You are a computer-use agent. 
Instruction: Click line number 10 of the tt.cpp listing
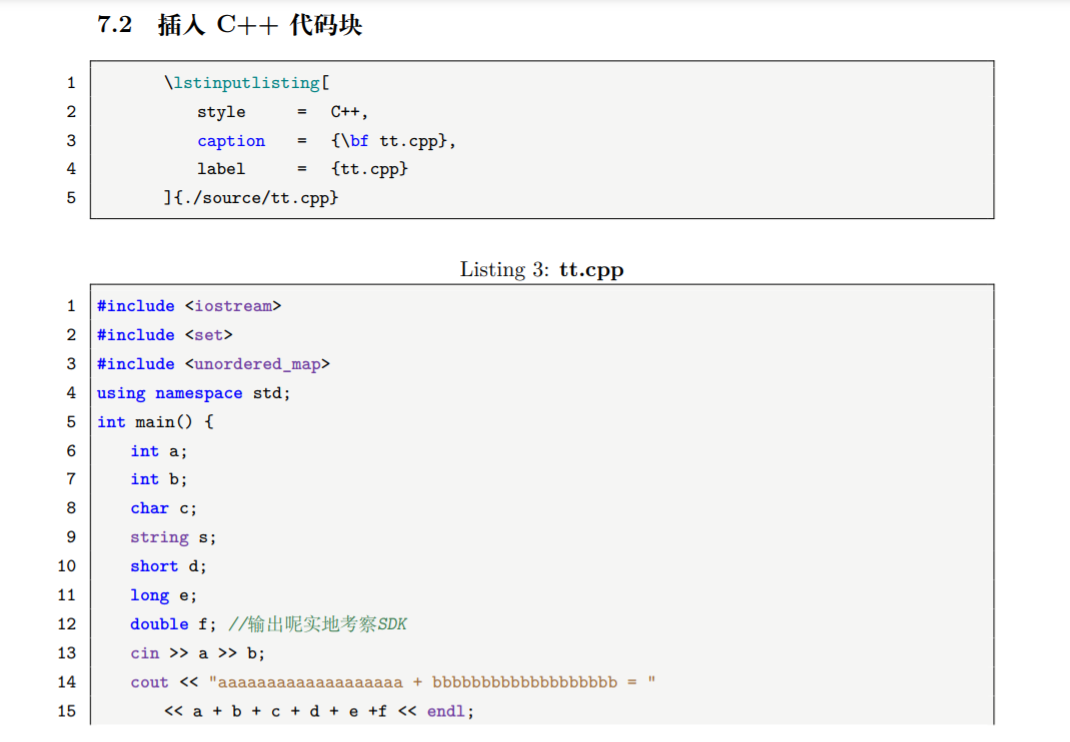coord(67,567)
